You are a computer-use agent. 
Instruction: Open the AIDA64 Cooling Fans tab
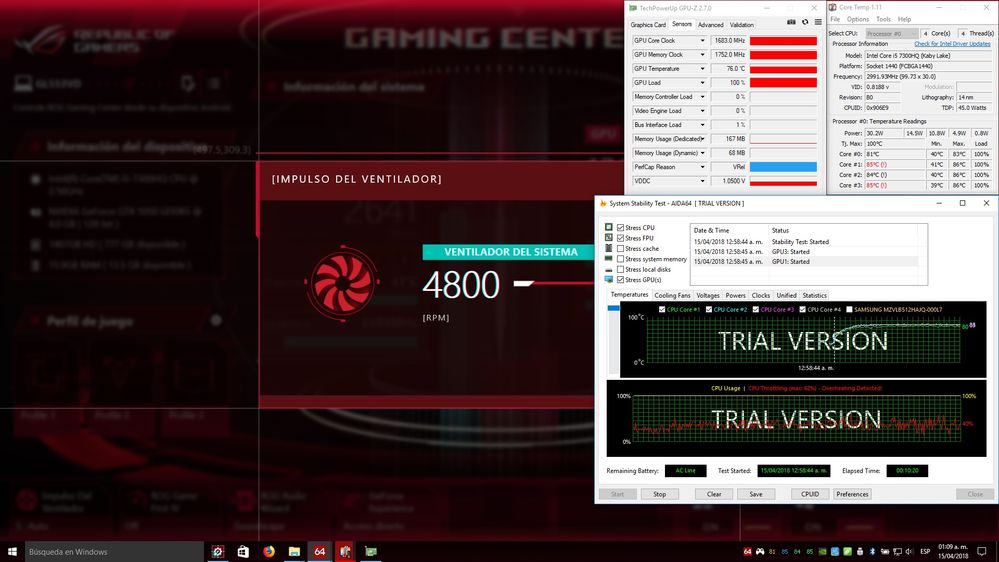(672, 296)
